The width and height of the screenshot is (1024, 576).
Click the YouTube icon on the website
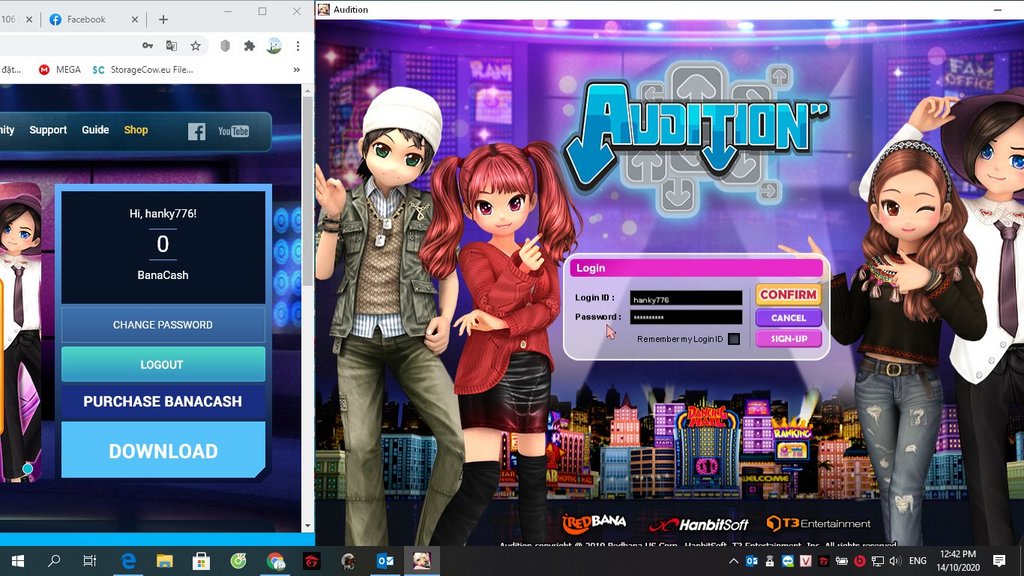233,131
